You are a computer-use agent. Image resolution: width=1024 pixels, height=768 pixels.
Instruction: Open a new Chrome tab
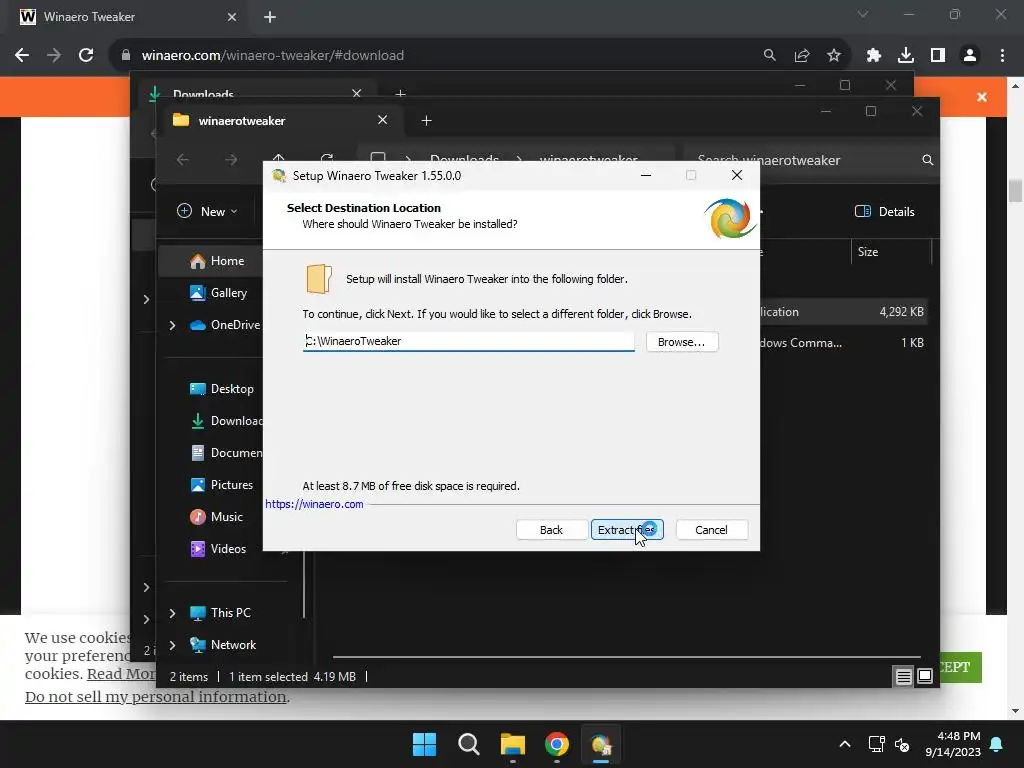click(x=270, y=17)
